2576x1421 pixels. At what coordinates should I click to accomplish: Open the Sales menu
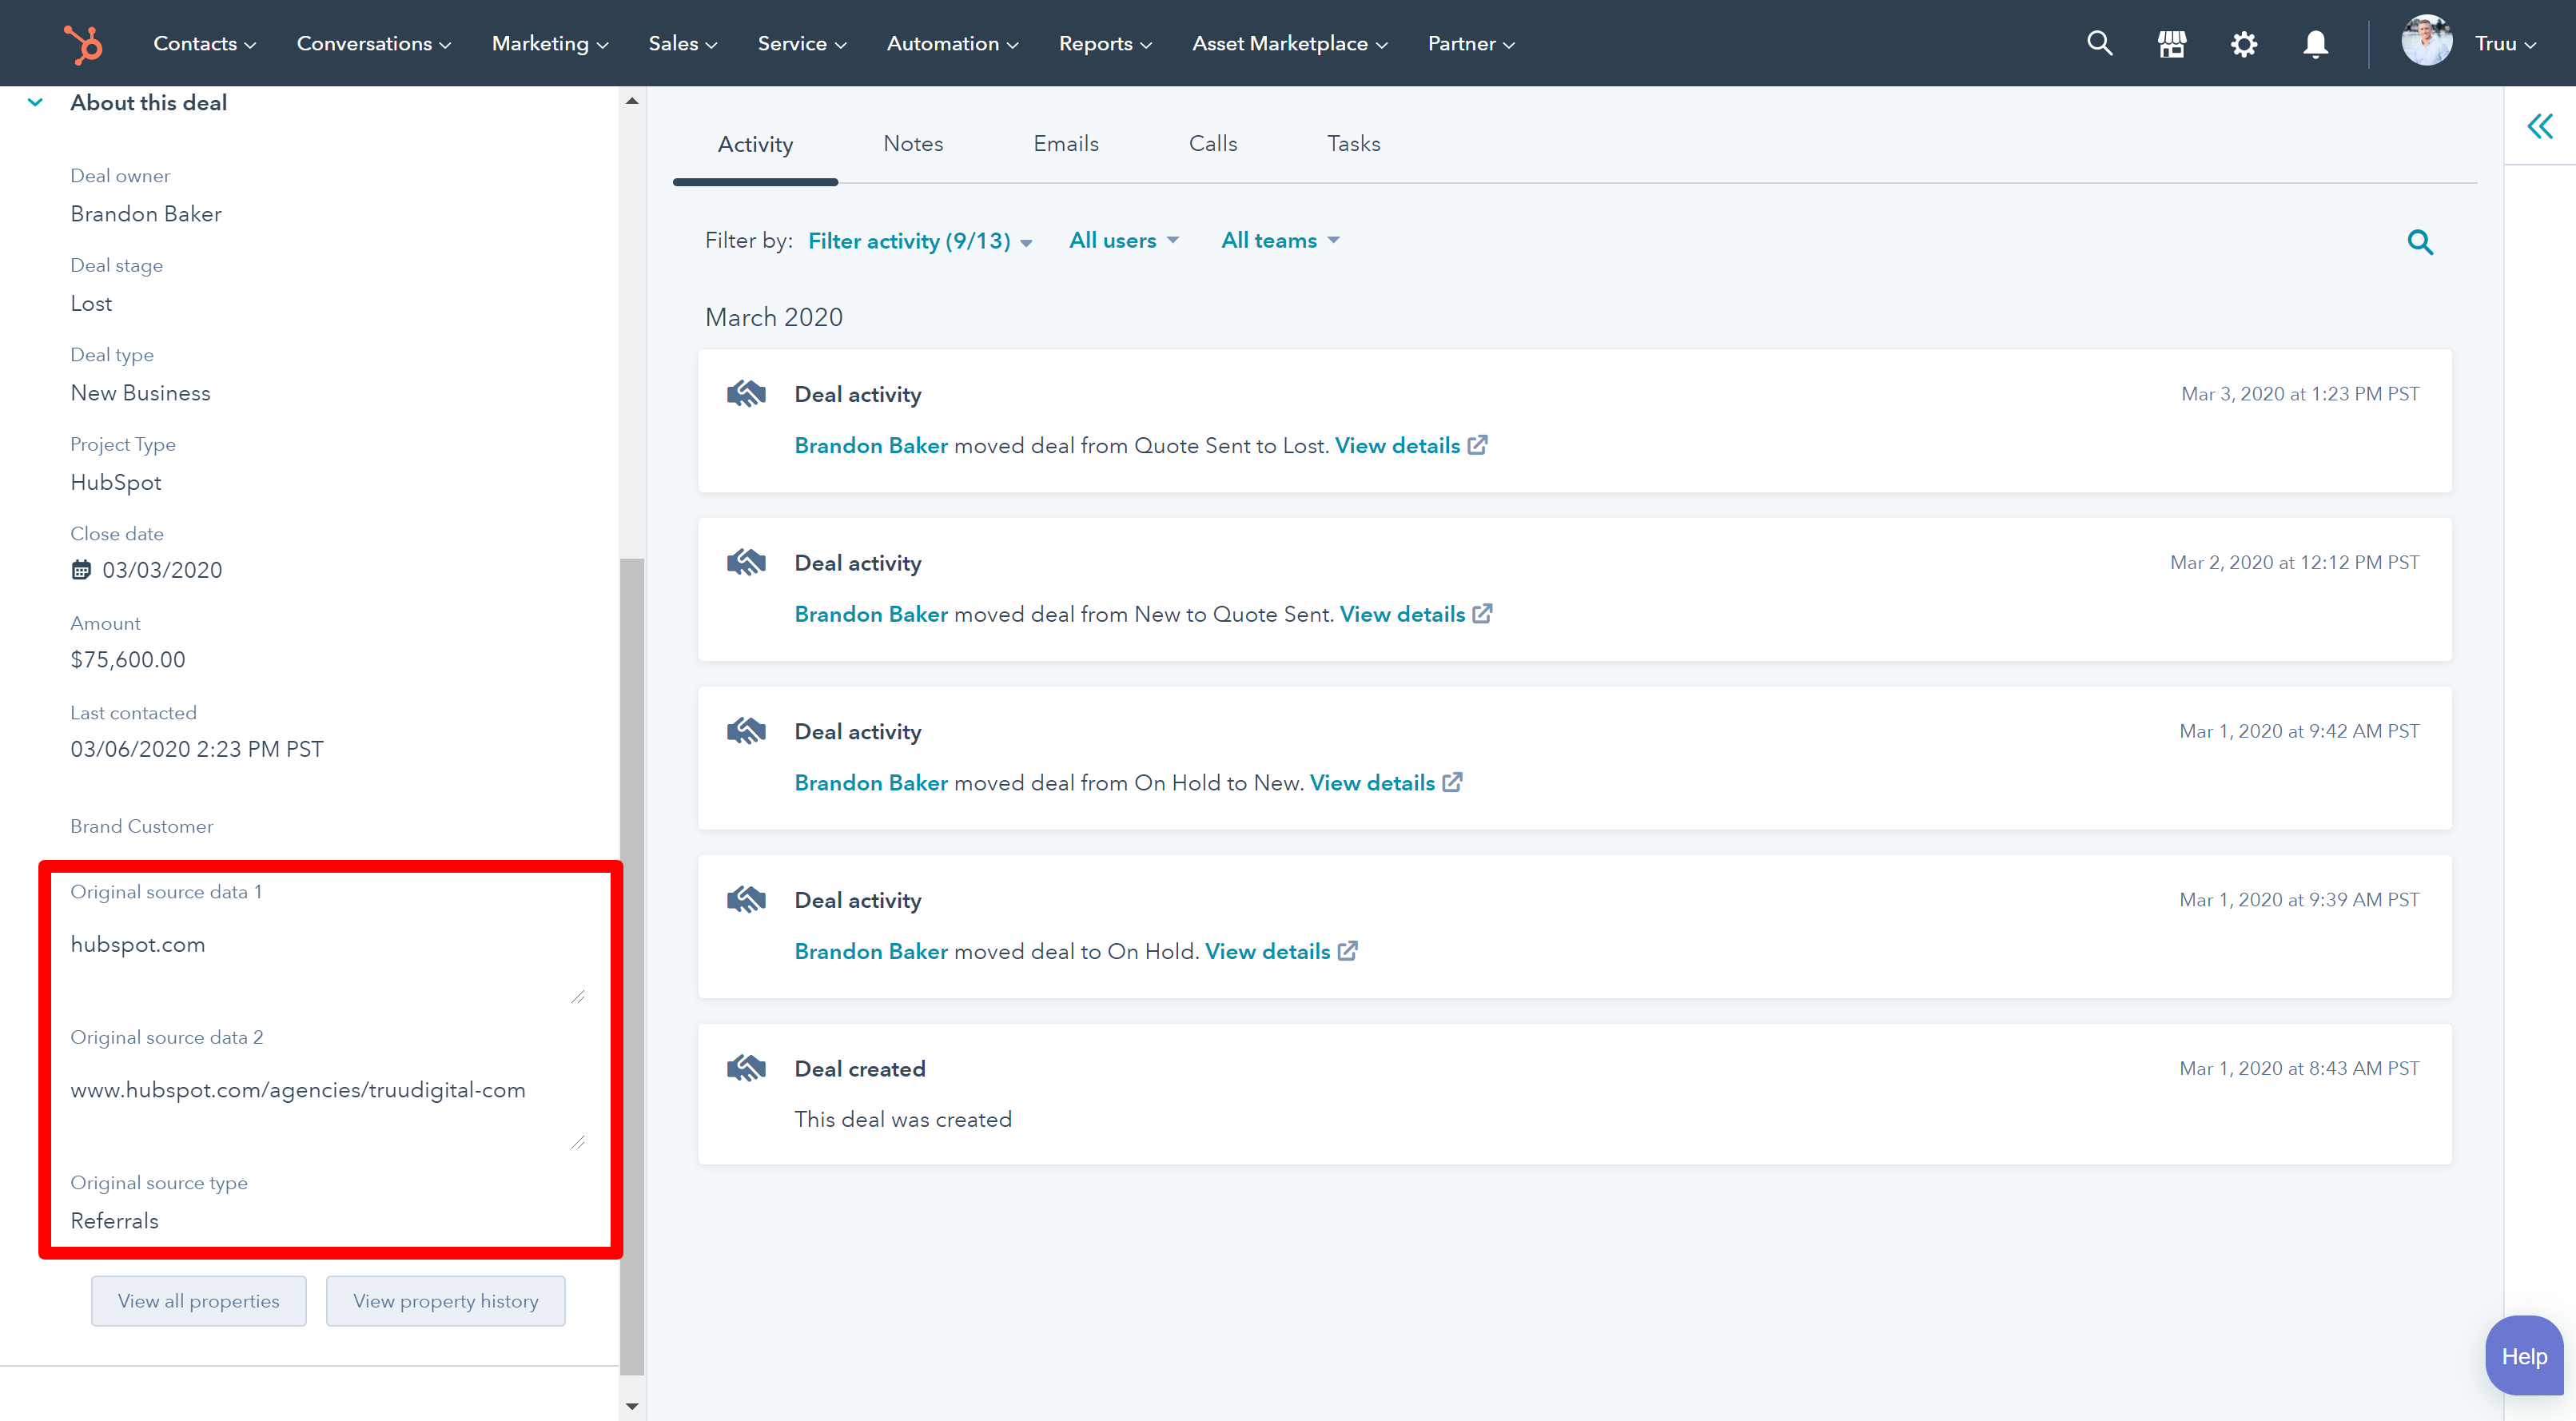[x=683, y=44]
